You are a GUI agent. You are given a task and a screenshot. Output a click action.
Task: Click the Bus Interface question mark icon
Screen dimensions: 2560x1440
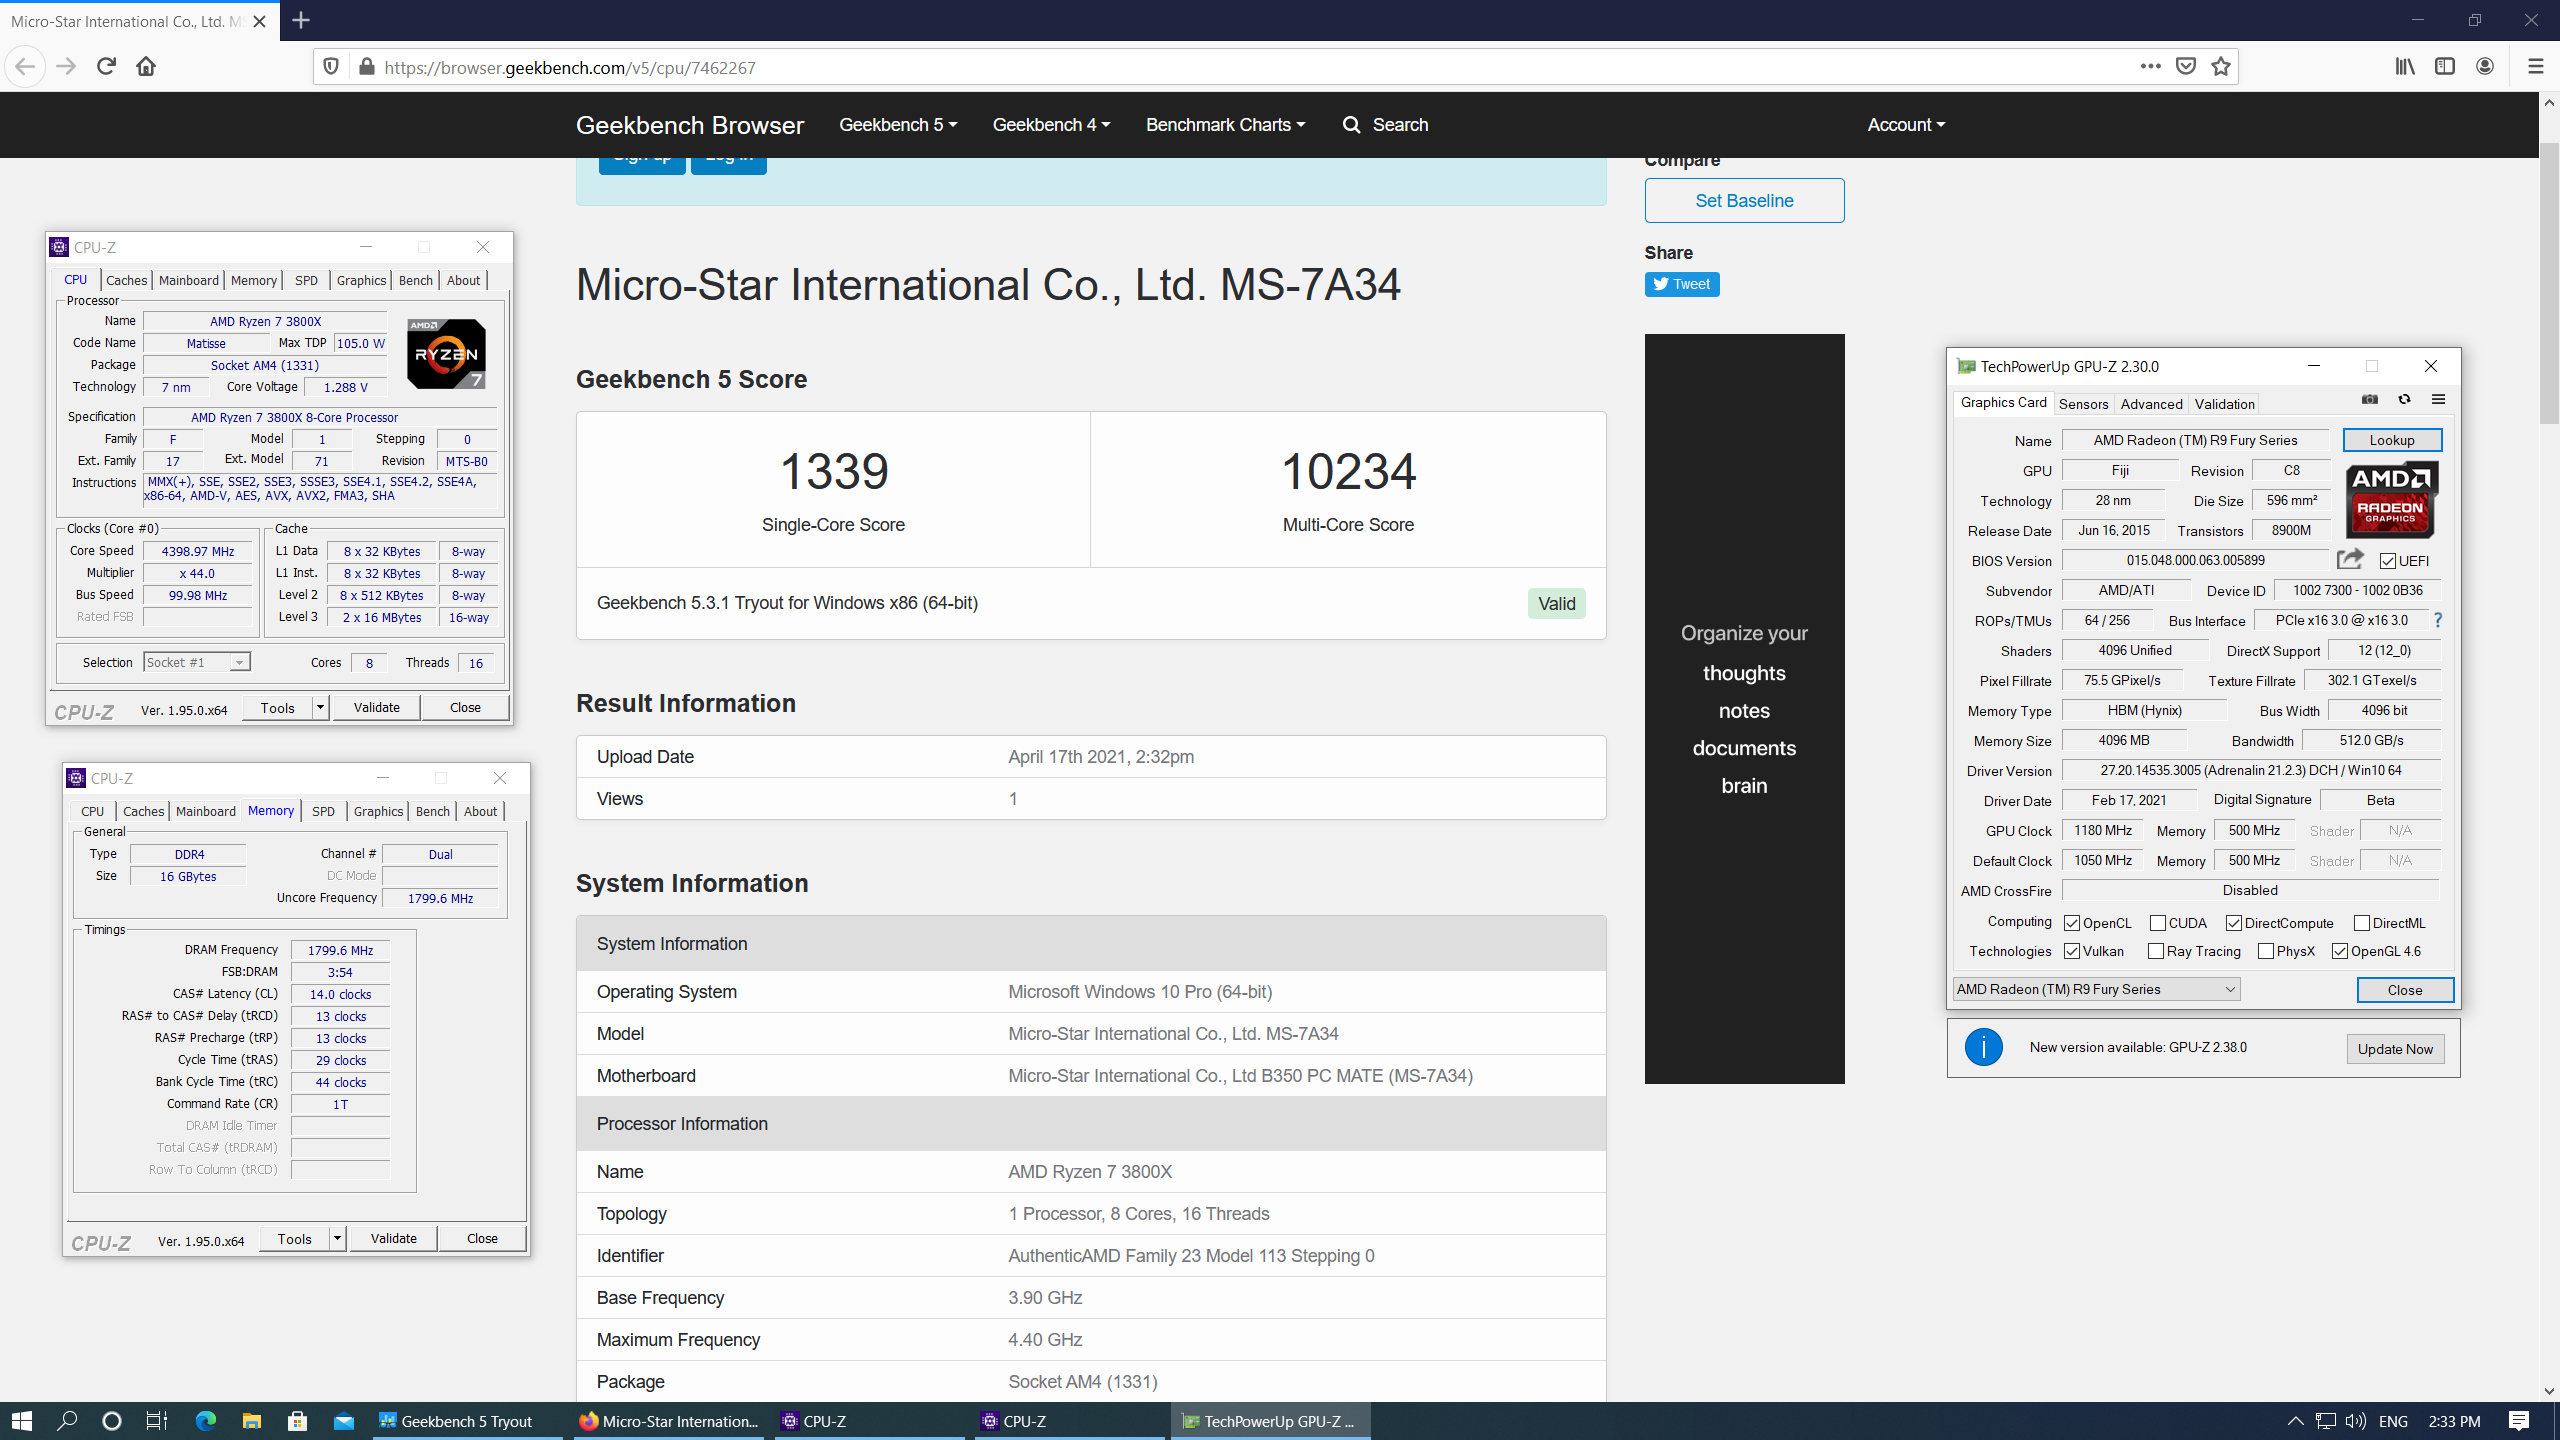[x=2438, y=620]
